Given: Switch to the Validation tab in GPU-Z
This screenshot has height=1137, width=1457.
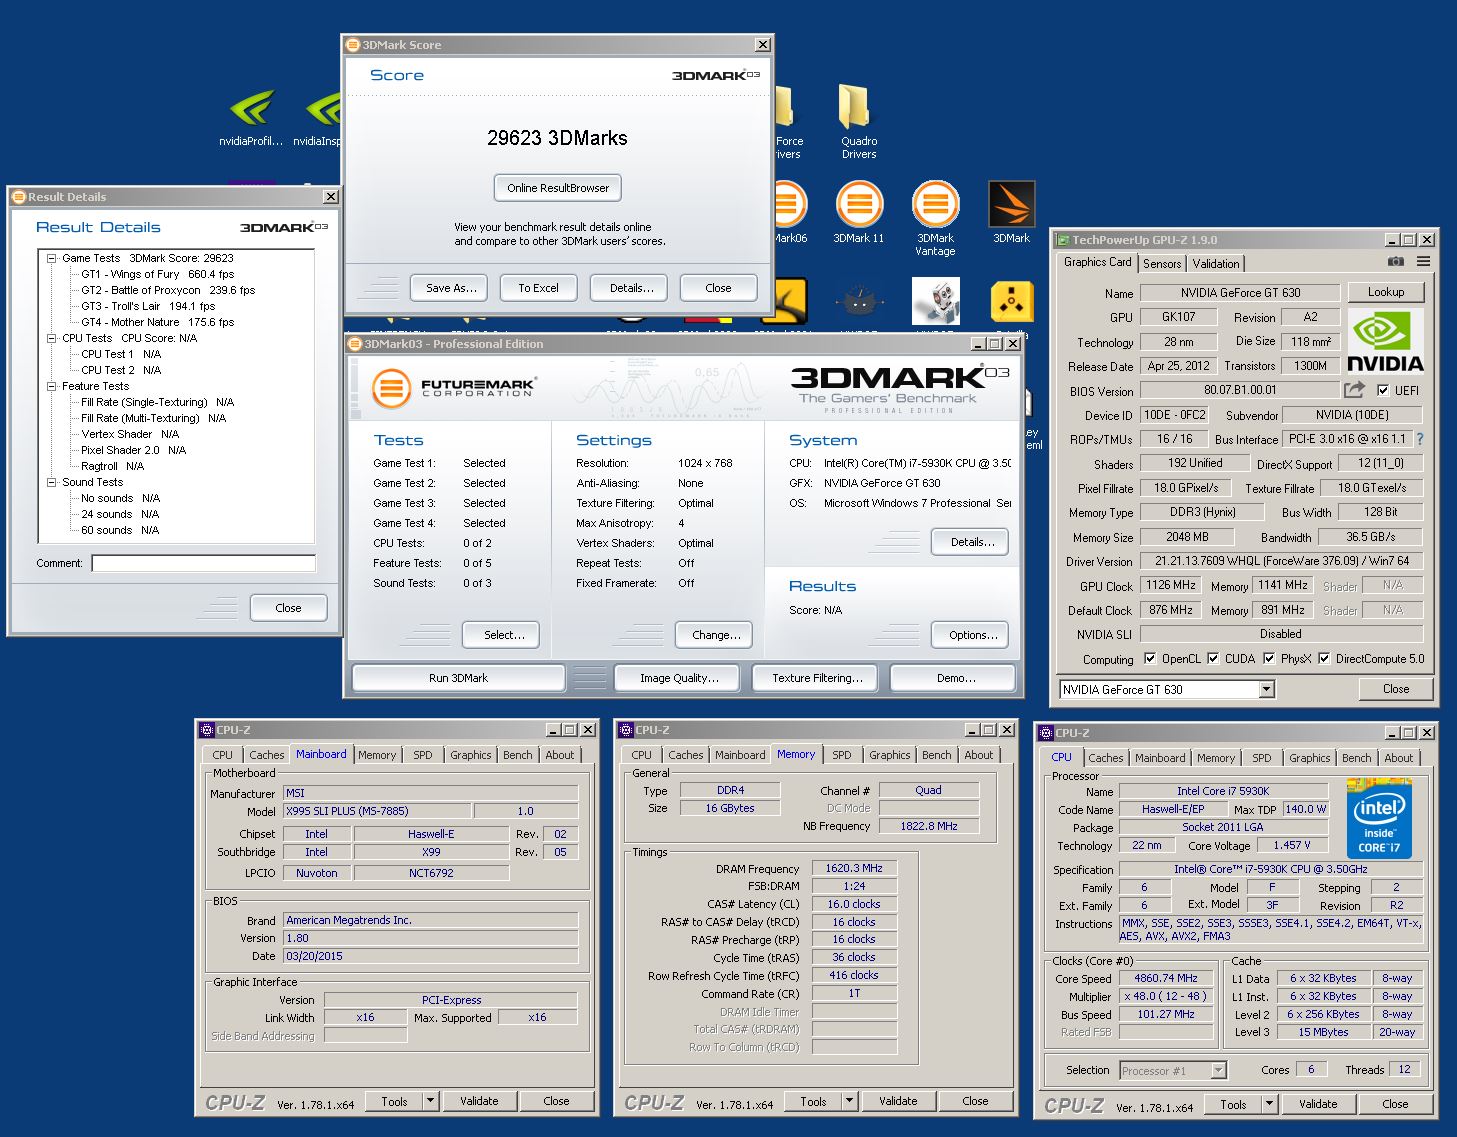Looking at the screenshot, I should [x=1216, y=263].
